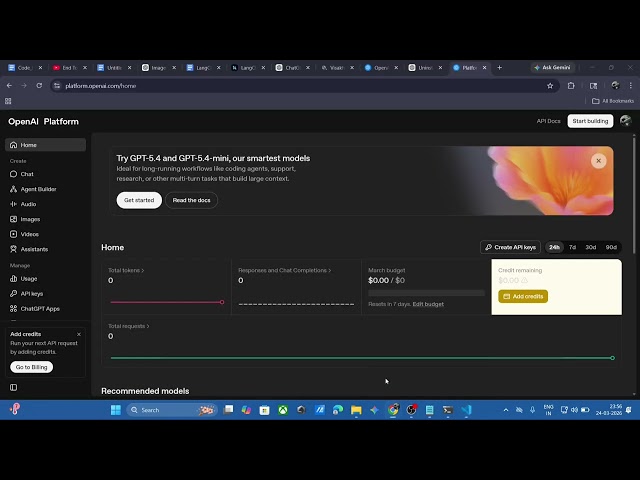Click the browser back arrow
The height and width of the screenshot is (480, 640).
click(9, 86)
